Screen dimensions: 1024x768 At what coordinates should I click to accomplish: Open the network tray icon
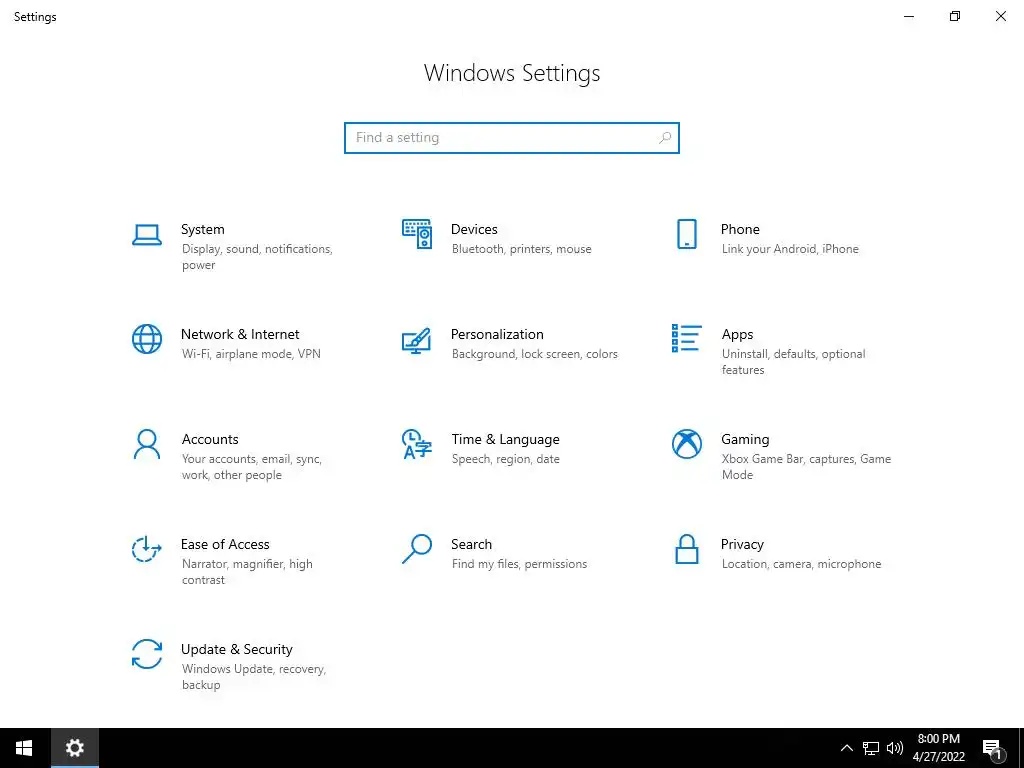[x=871, y=748]
